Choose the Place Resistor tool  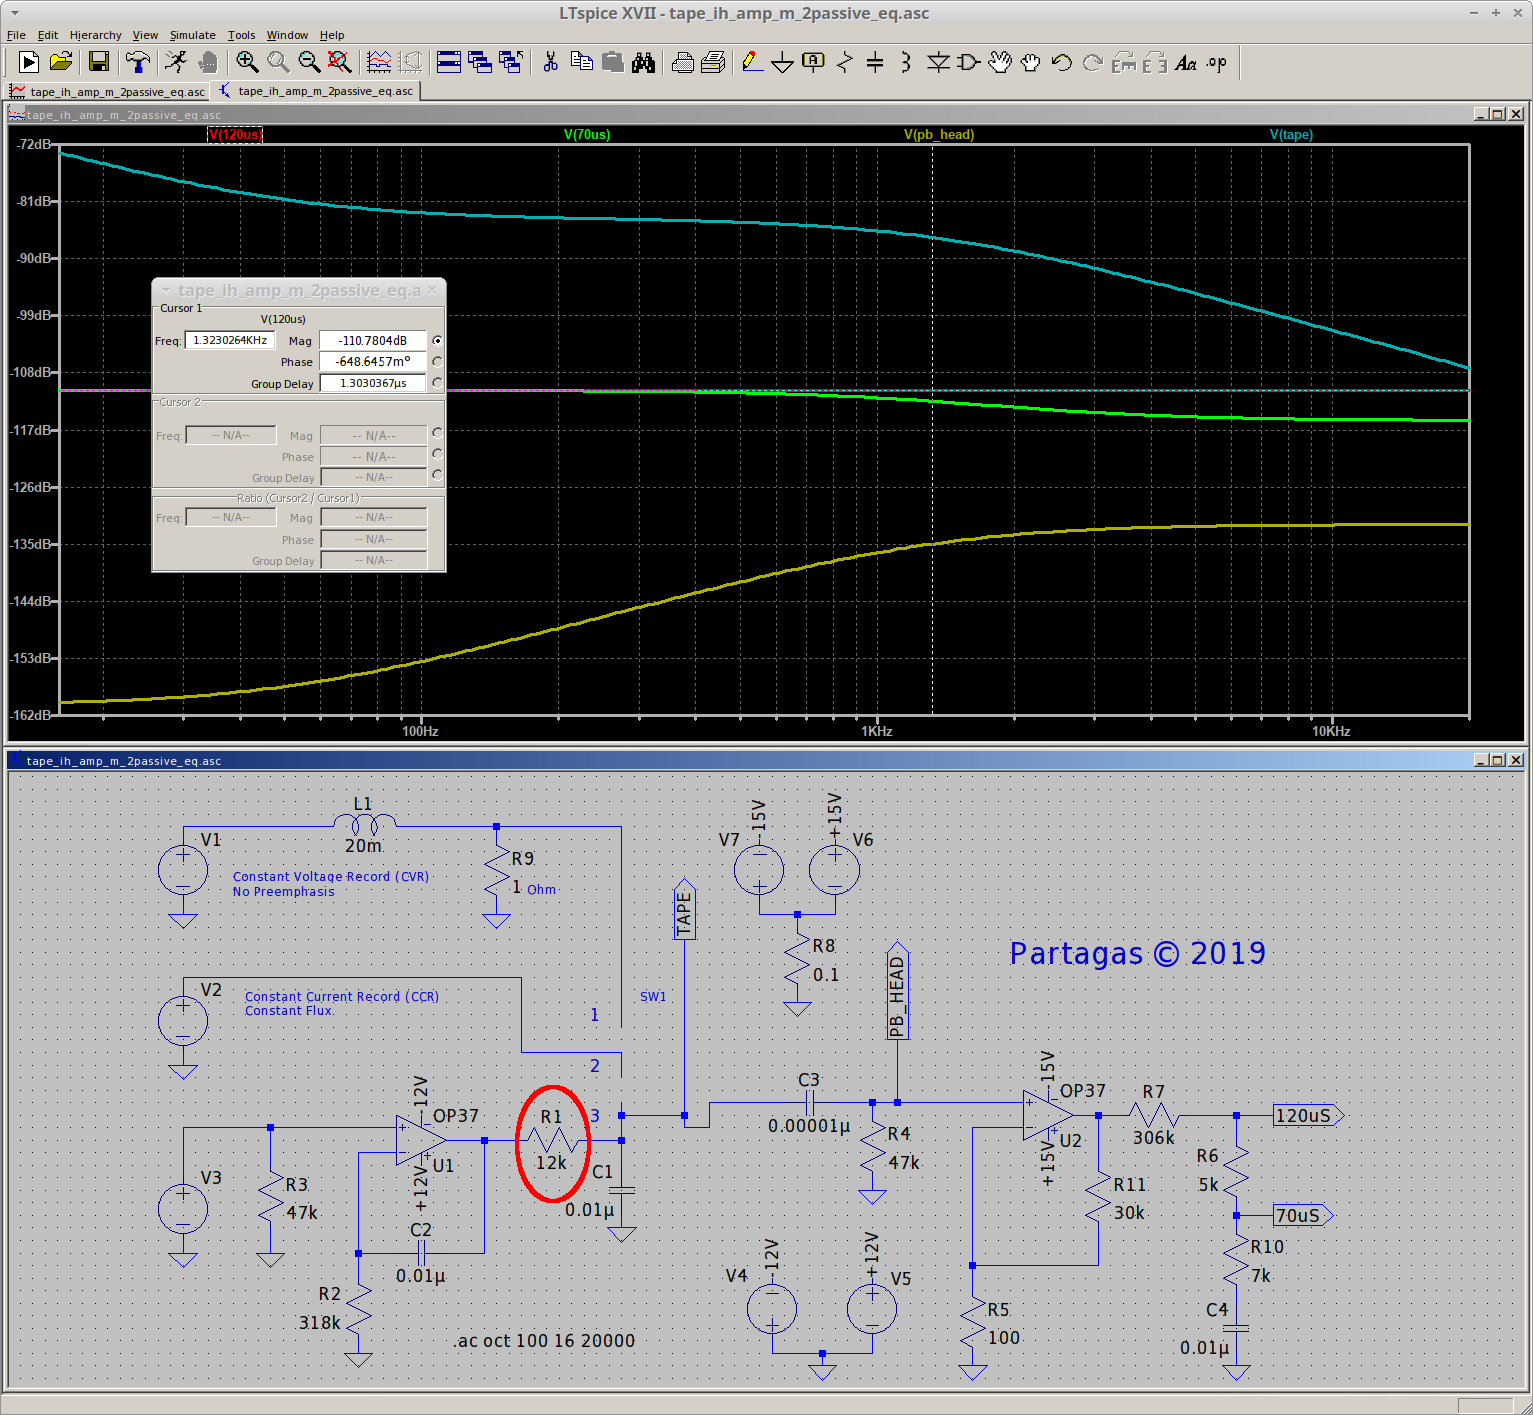point(844,63)
